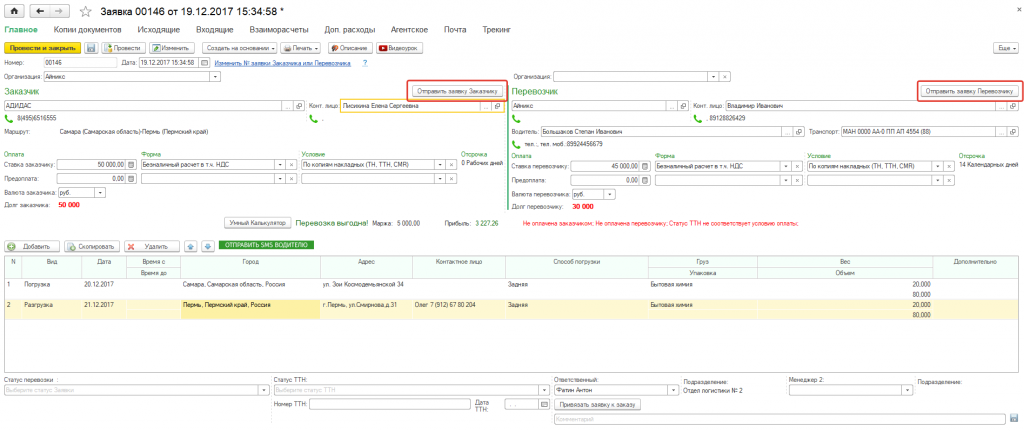This screenshot has height=431, width=1024.
Task: Navigate back with the left arrow
Action: coord(41,11)
